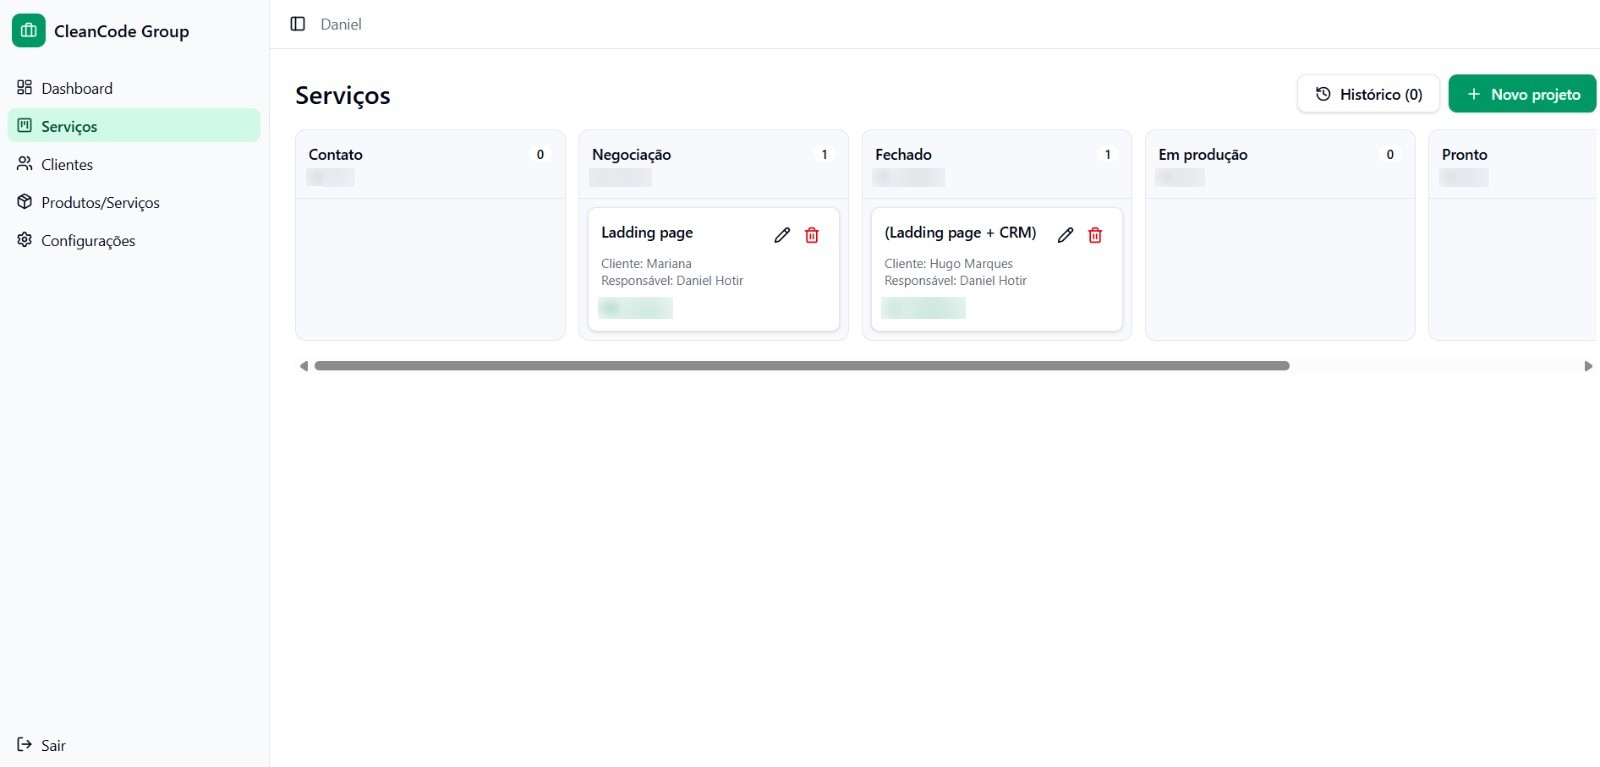Click the Cliente: Mariana text

click(646, 264)
